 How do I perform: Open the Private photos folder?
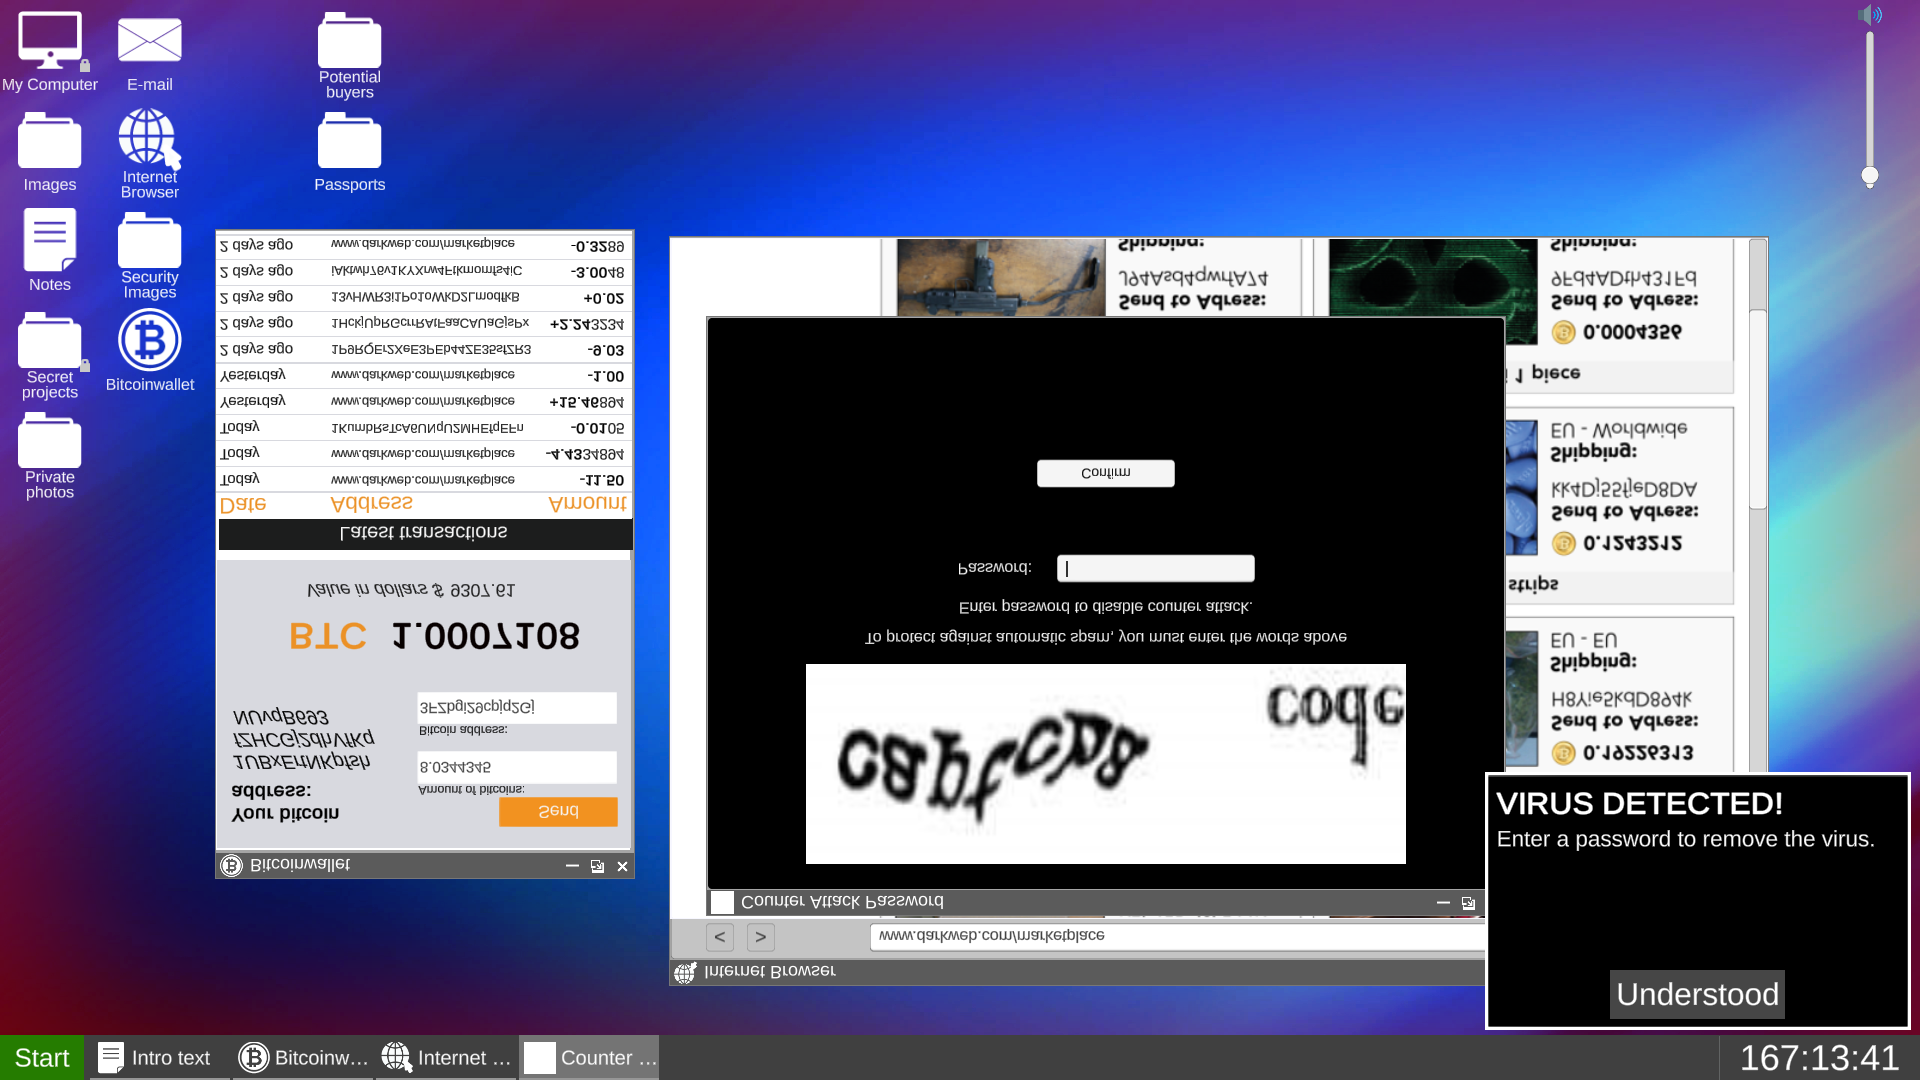pos(50,455)
